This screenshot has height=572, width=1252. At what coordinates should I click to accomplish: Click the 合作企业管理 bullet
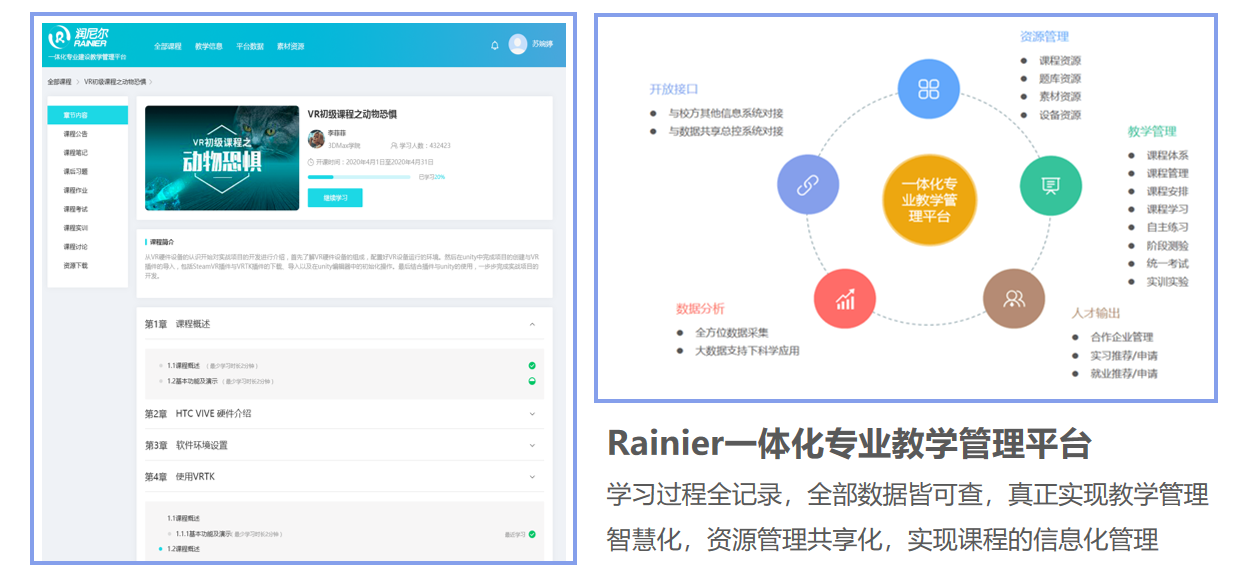[1122, 337]
